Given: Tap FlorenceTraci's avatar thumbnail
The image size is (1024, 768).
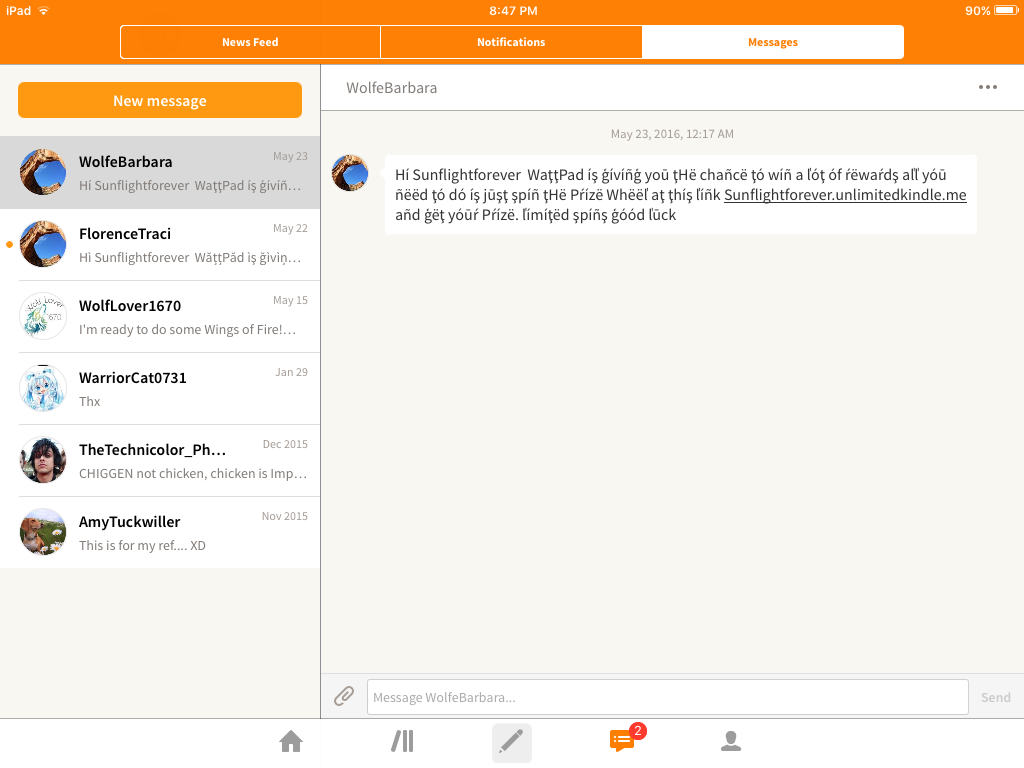Looking at the screenshot, I should [x=43, y=244].
